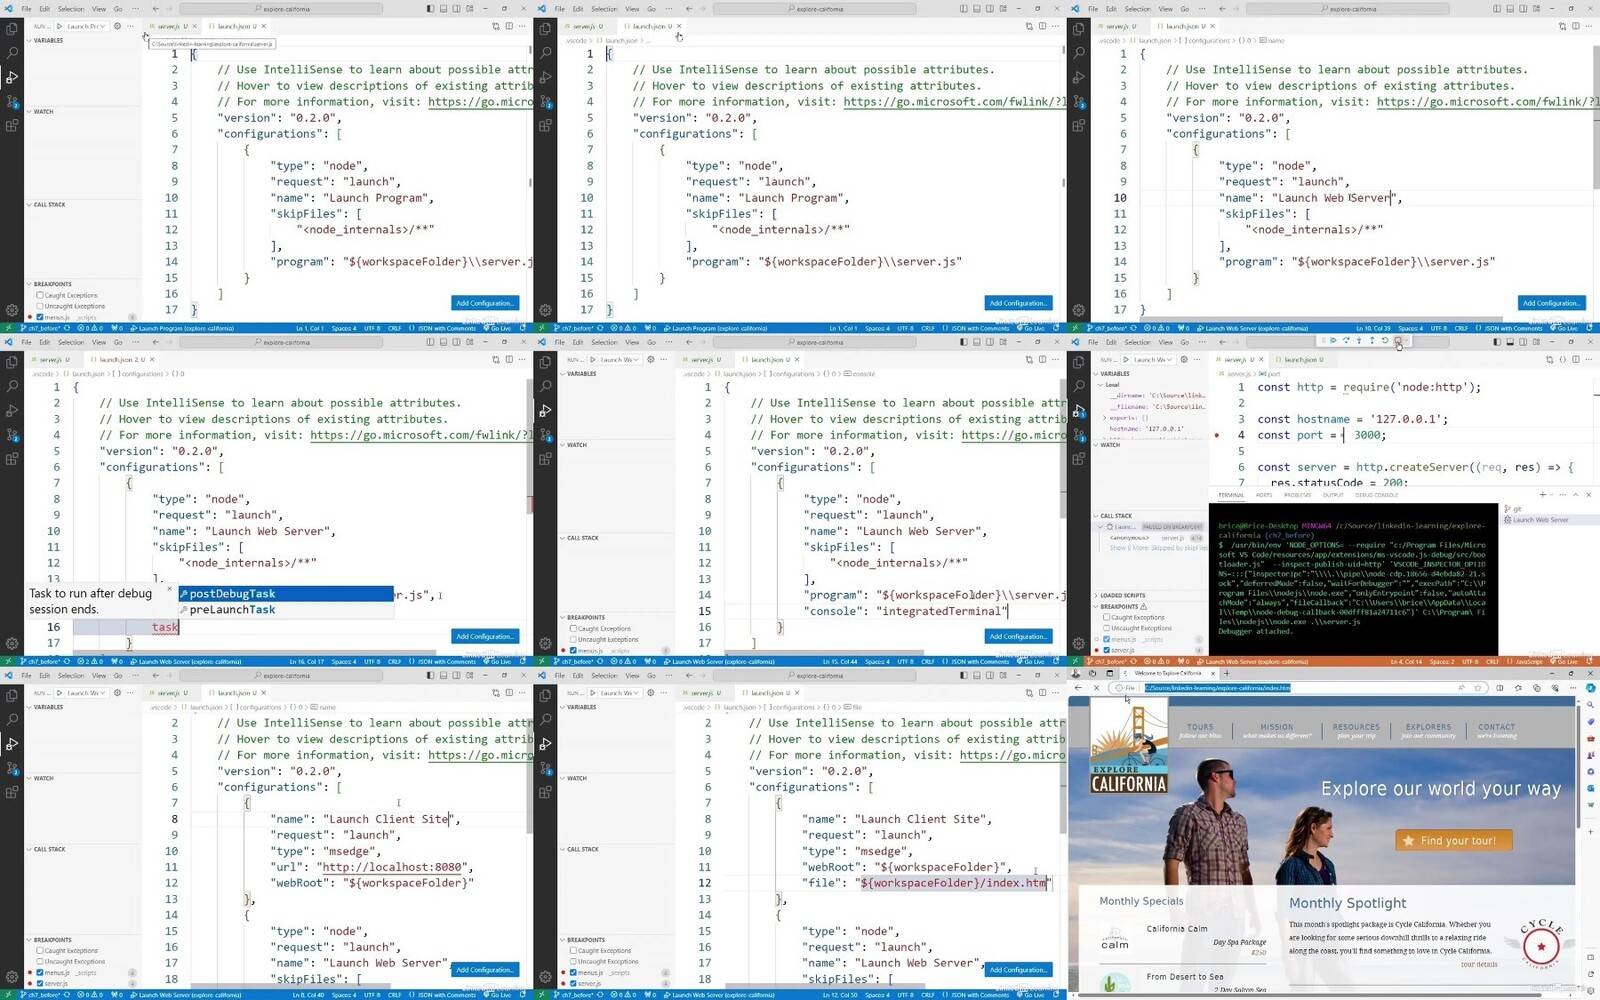Uncheck menus.js breakpoint in paused debugger window
The height and width of the screenshot is (1000, 1600).
tap(1107, 639)
